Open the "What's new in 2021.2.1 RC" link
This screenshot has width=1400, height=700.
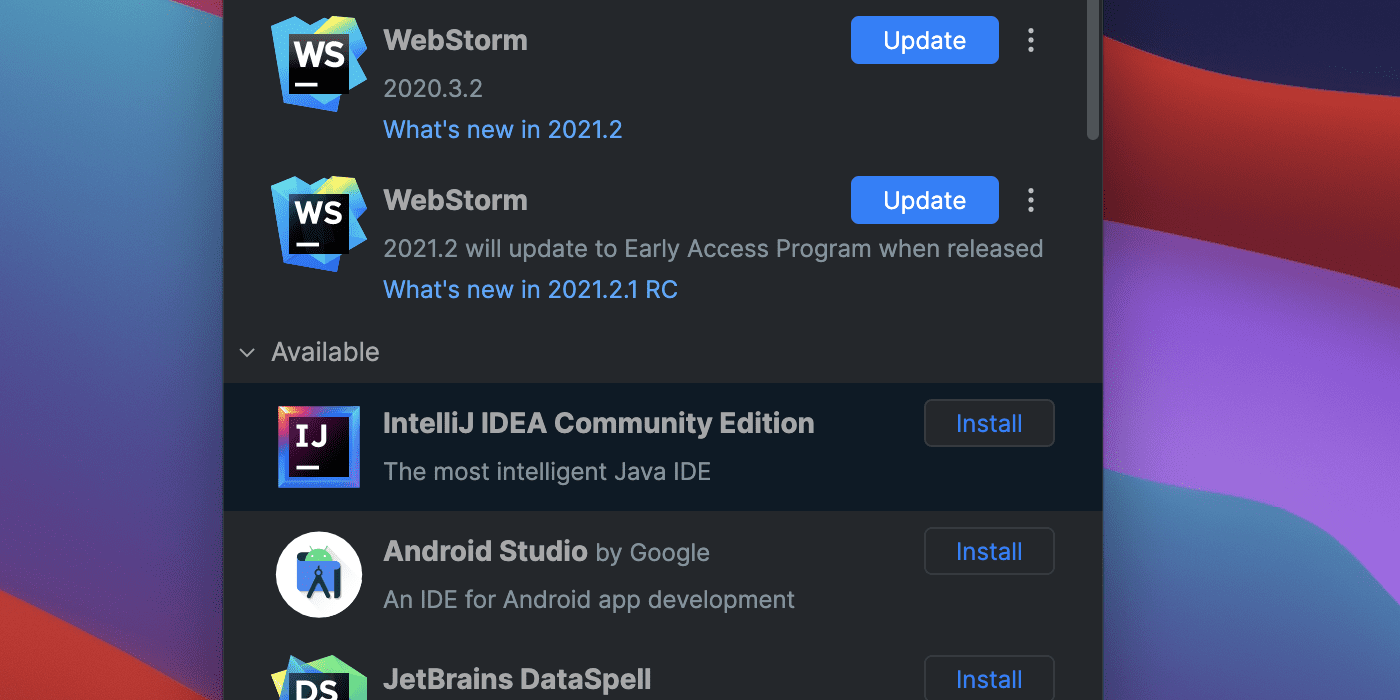[531, 289]
